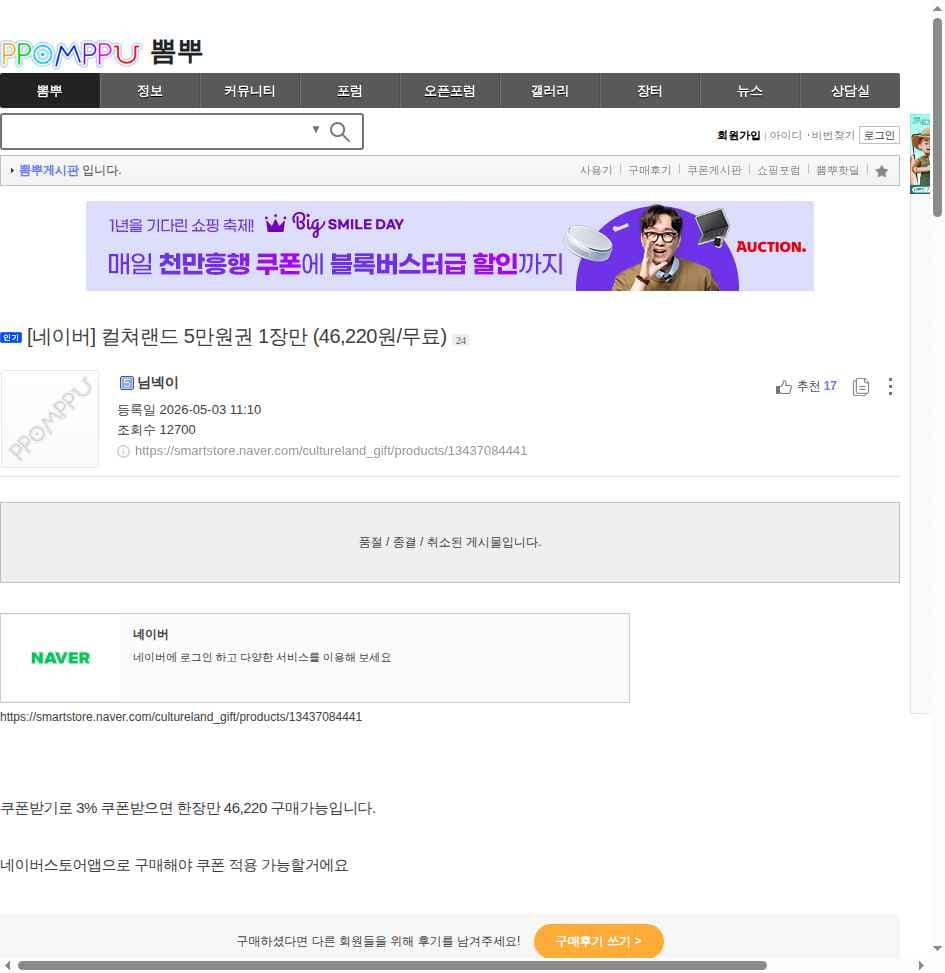Click the 등록일 2026-05-03 11:10 text
This screenshot has width=945, height=973.
click(x=189, y=410)
